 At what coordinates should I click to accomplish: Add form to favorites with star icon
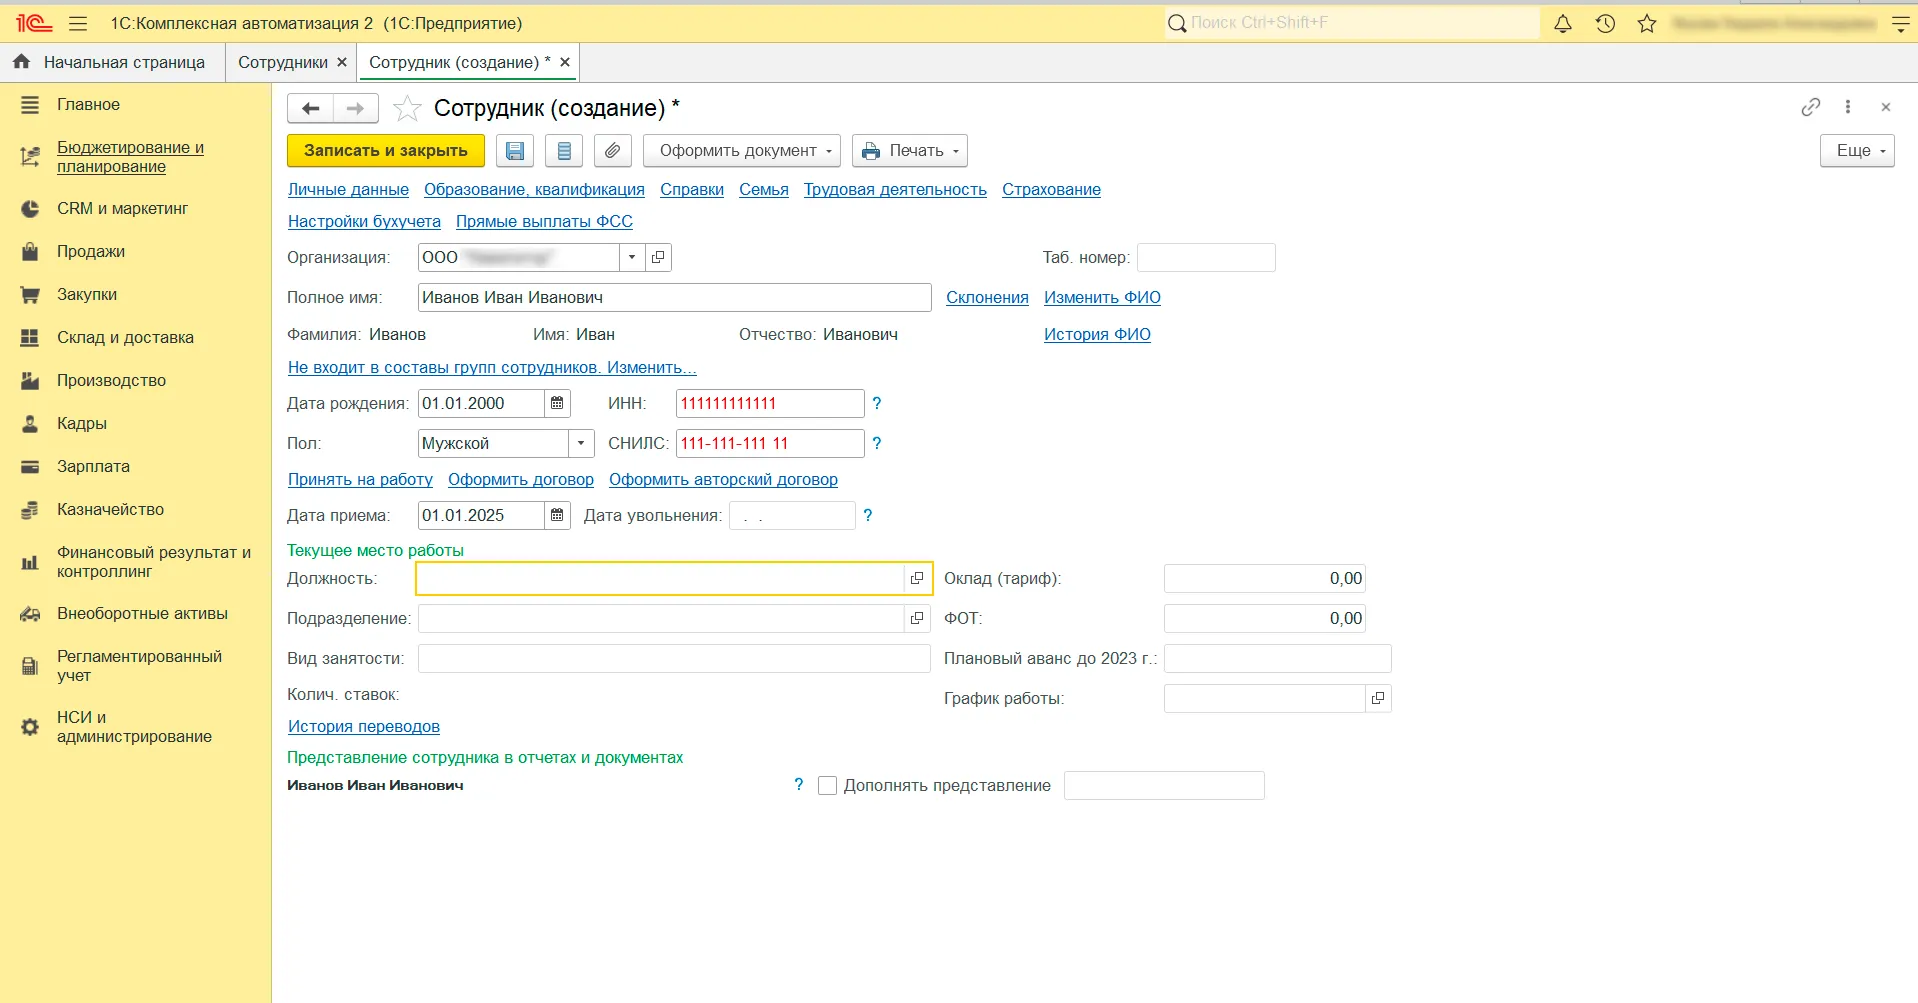click(407, 108)
